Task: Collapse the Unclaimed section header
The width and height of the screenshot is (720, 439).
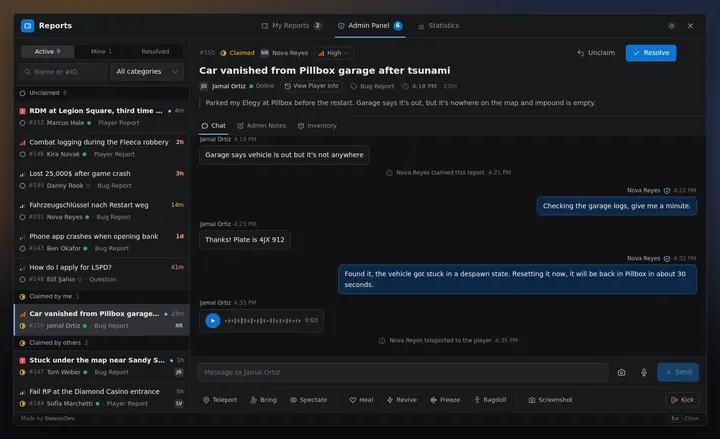Action: tap(101, 93)
